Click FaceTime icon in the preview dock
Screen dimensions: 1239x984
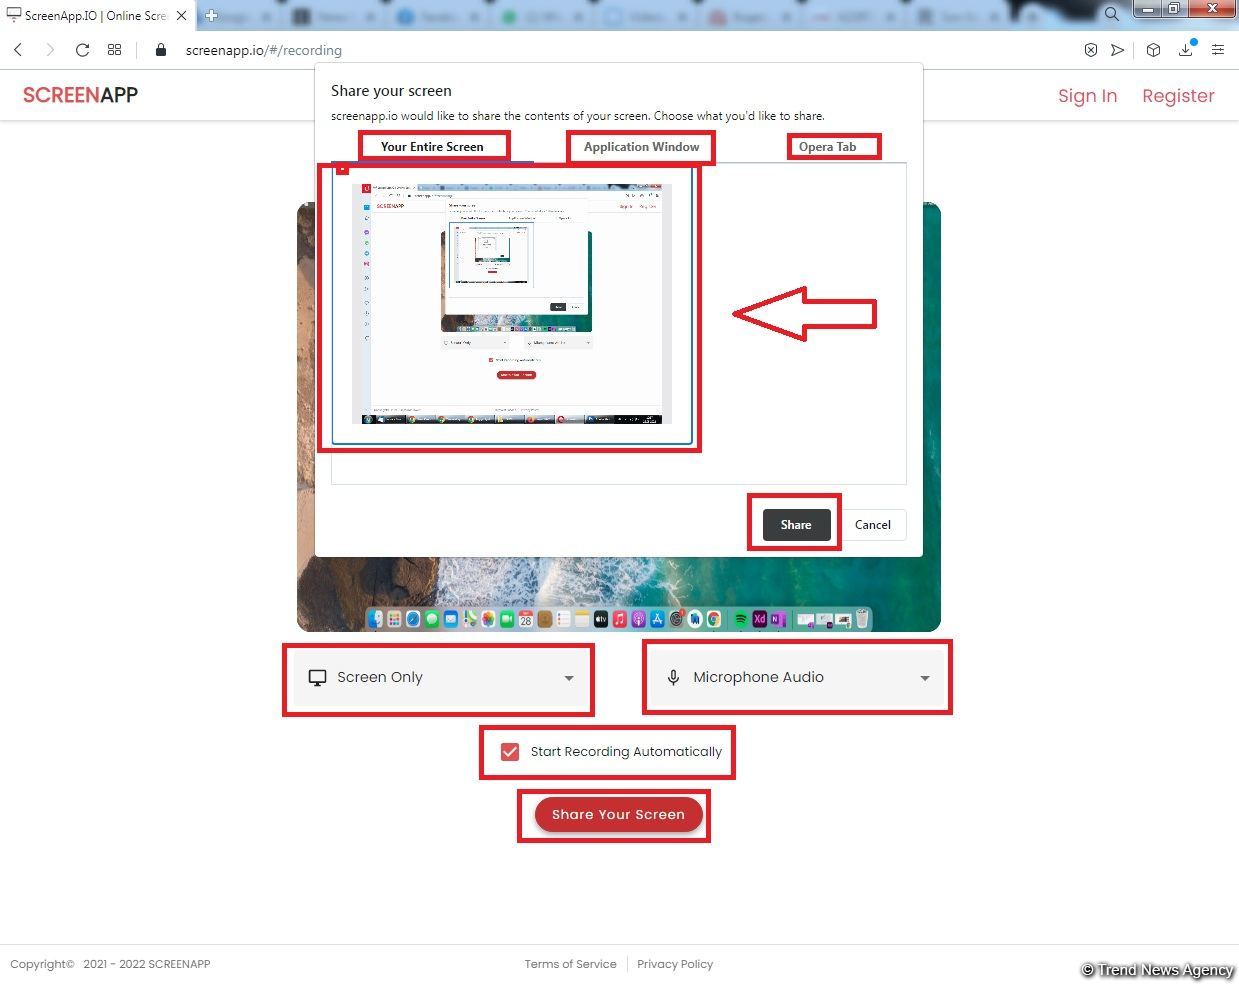click(507, 619)
